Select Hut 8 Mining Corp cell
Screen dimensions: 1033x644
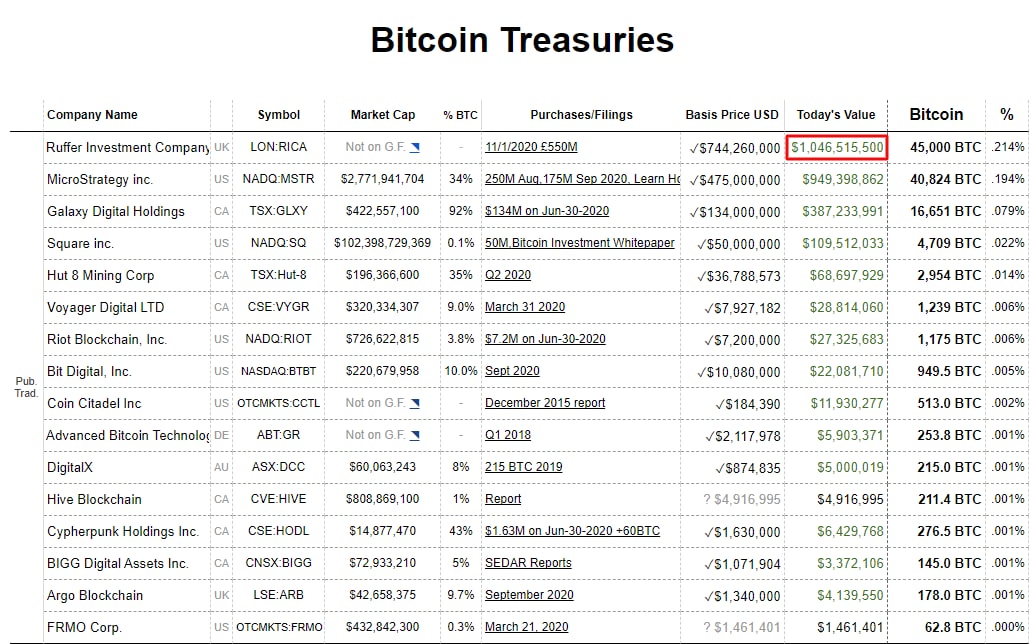[127, 275]
